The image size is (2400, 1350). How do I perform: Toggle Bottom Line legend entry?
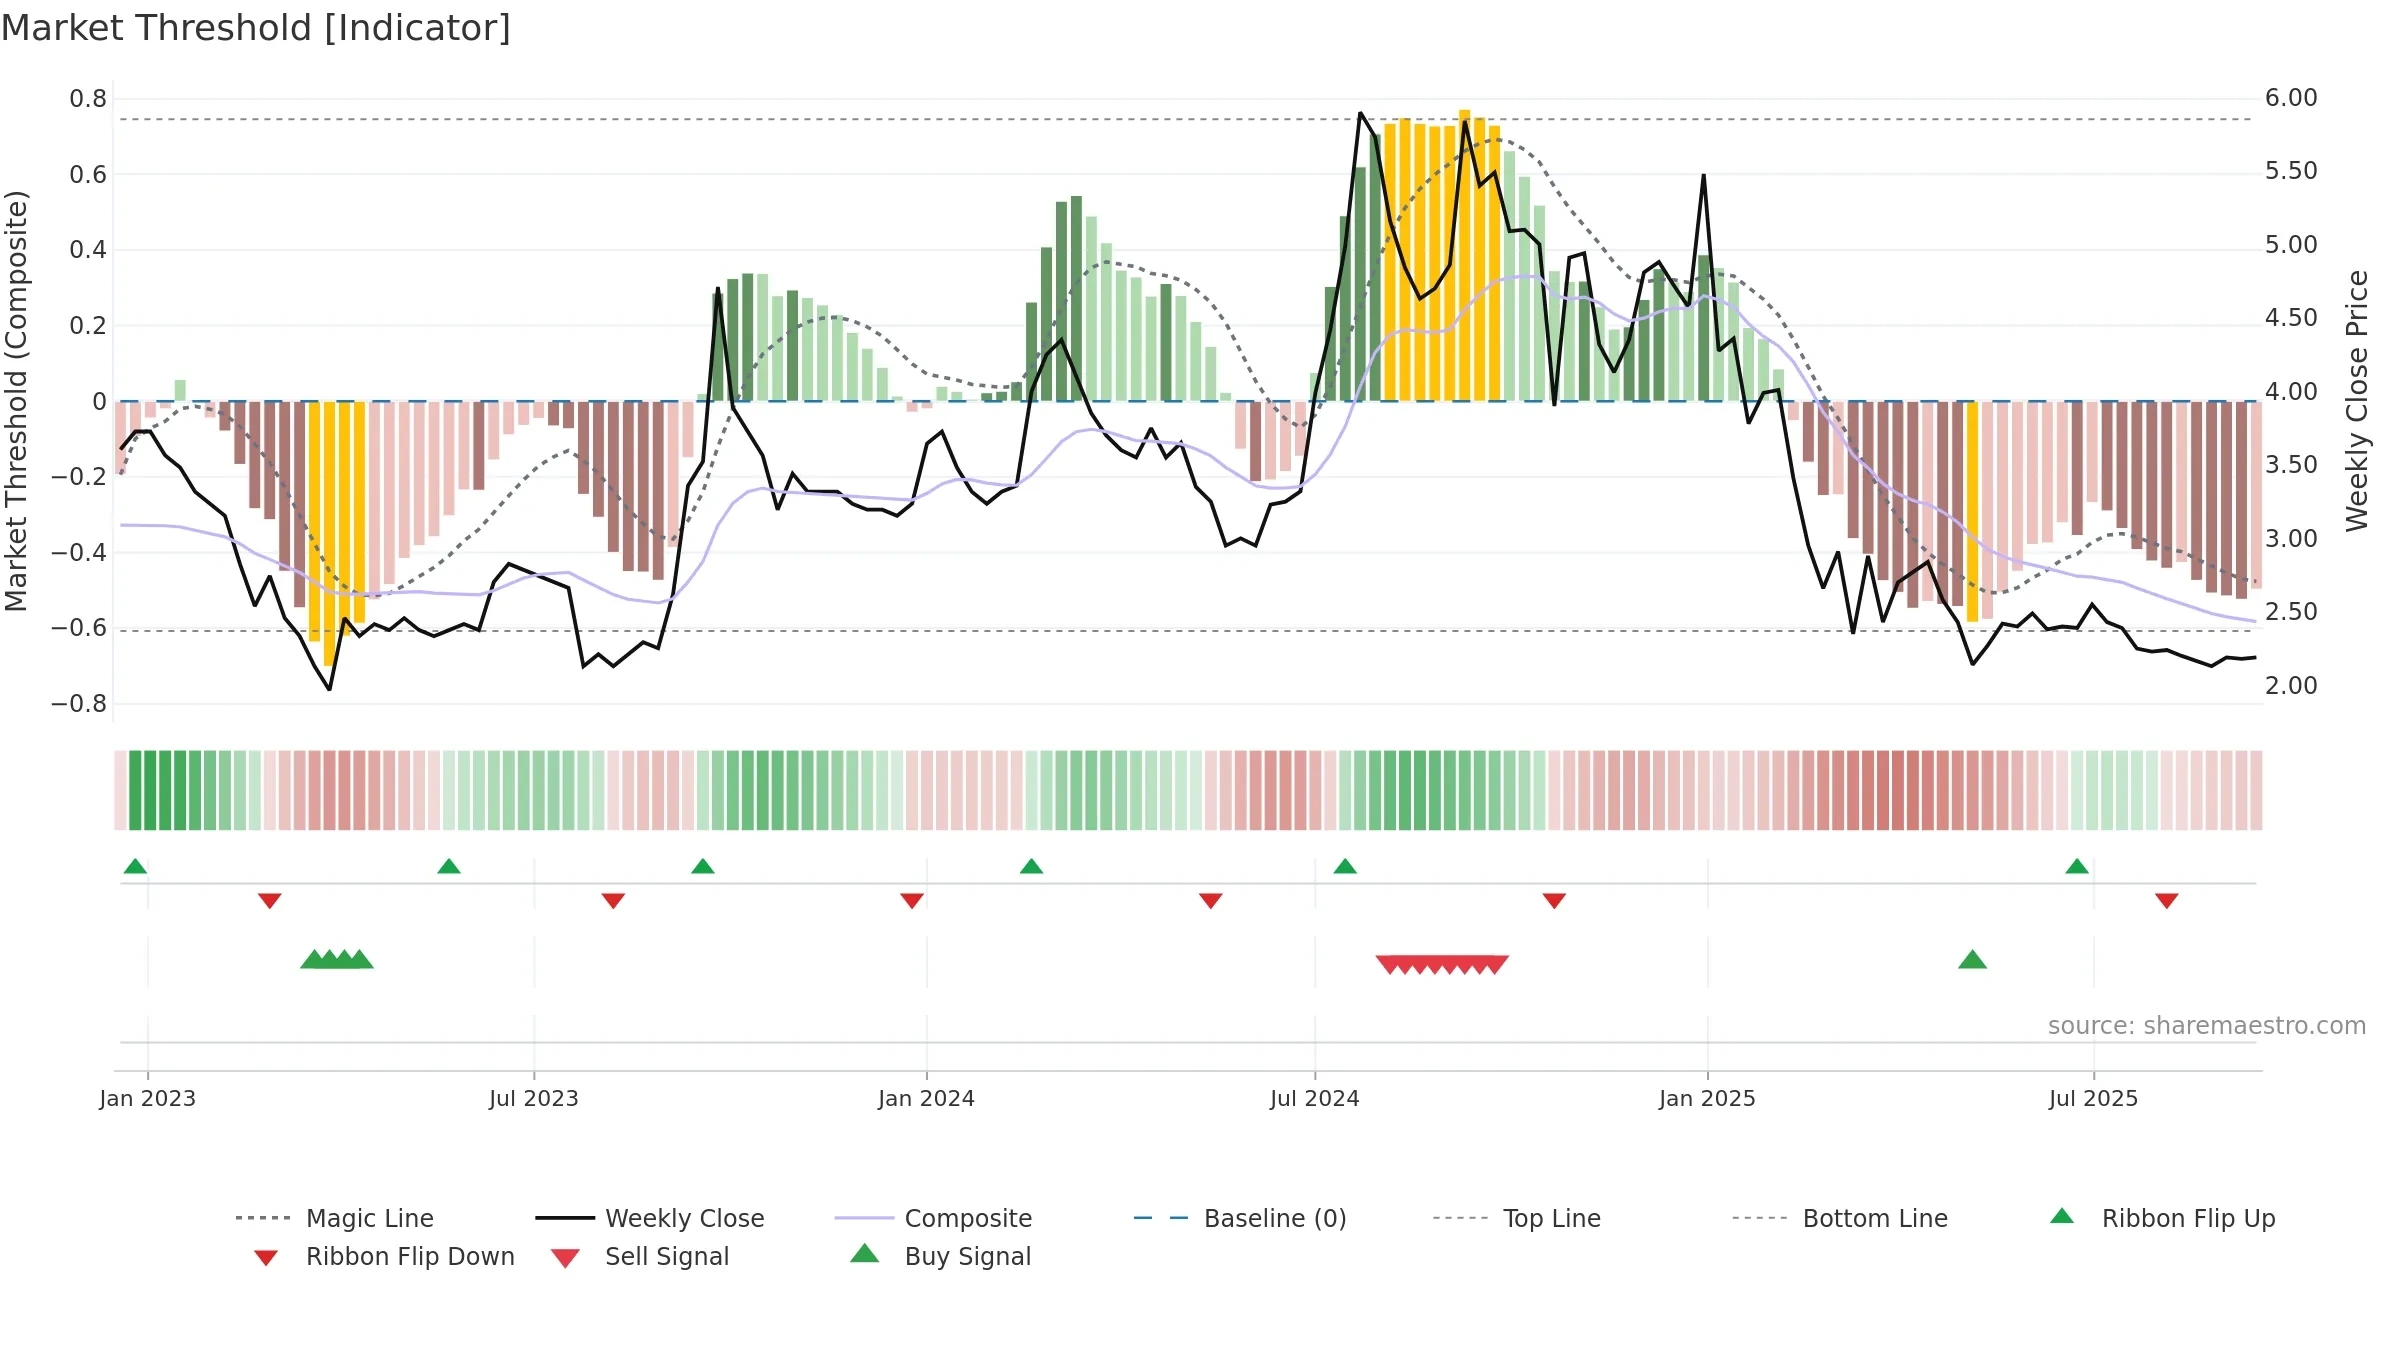pos(1840,1218)
